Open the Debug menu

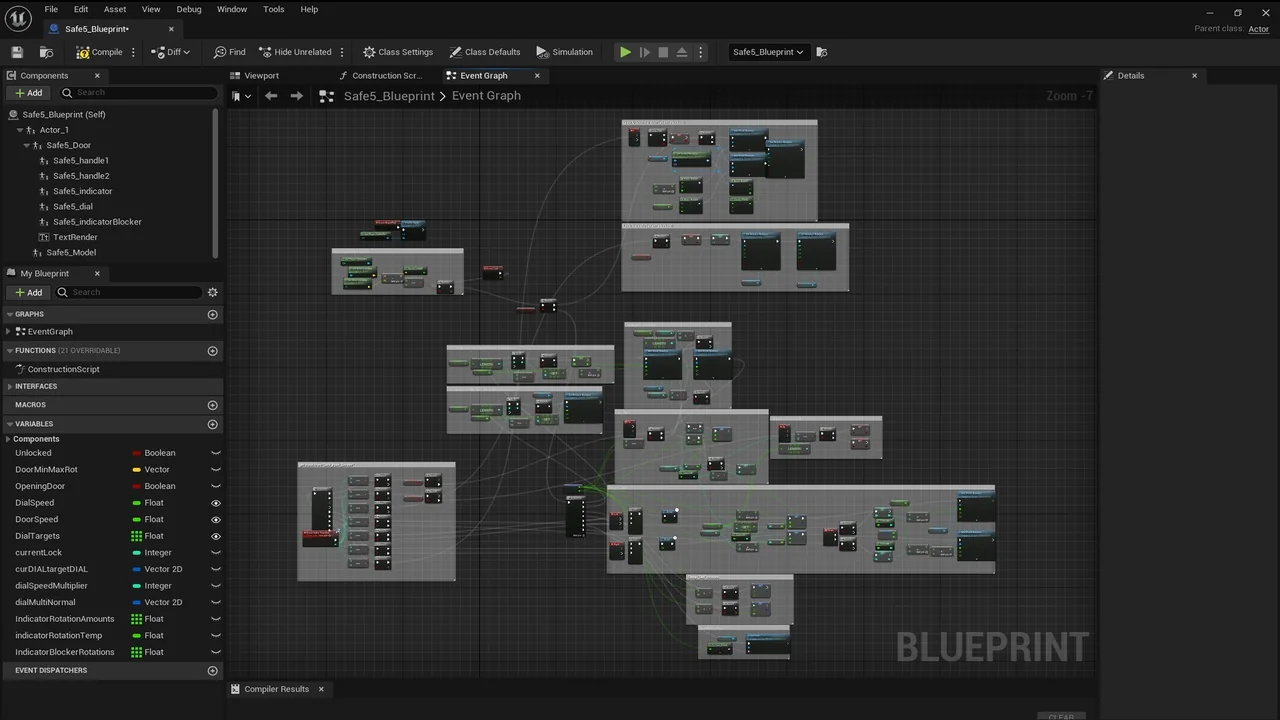188,9
